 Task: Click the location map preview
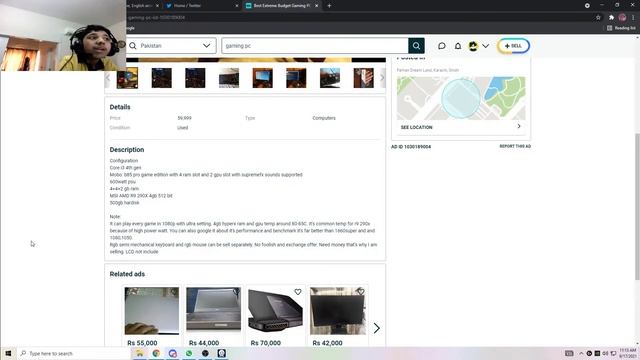461,98
